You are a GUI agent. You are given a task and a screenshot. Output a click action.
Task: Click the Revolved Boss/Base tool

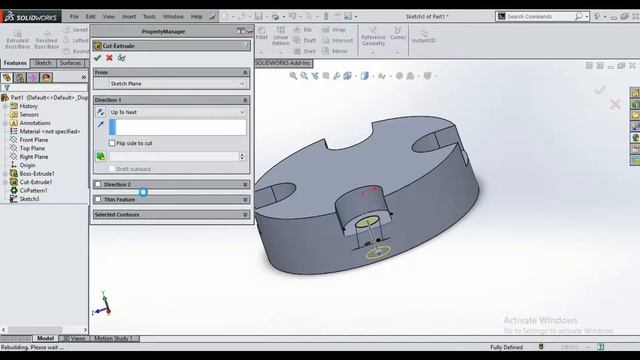click(46, 39)
